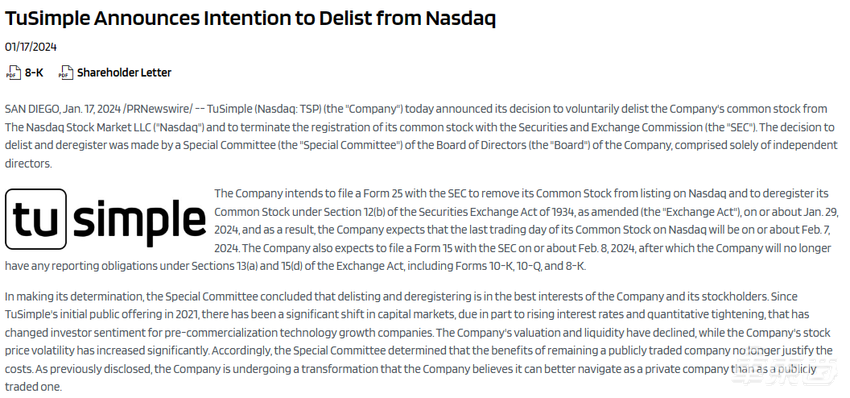Screen dimensions: 850x398
Task: Click the "SAN DIEGO, Jan. 17, 2024" dateline
Action: [x=63, y=109]
